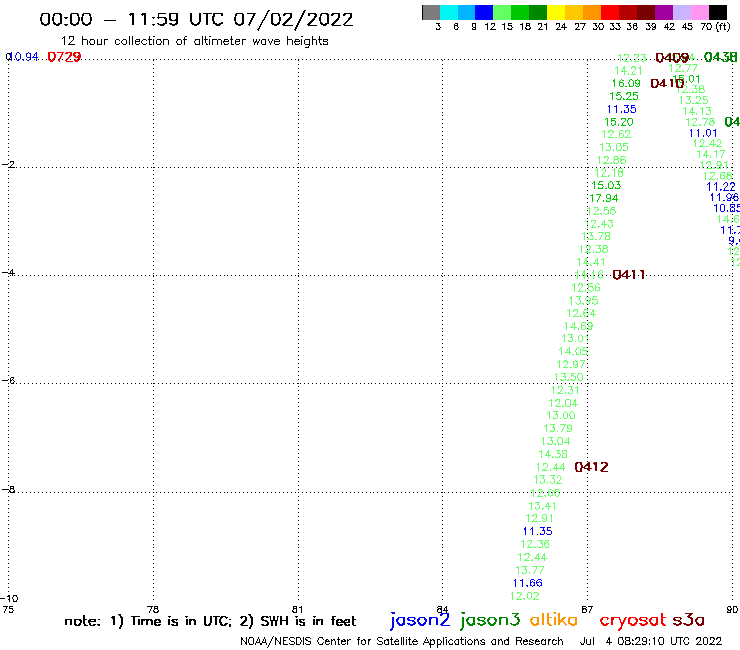Click the 12.62 reading
This screenshot has width=740, height=650.
coord(616,135)
